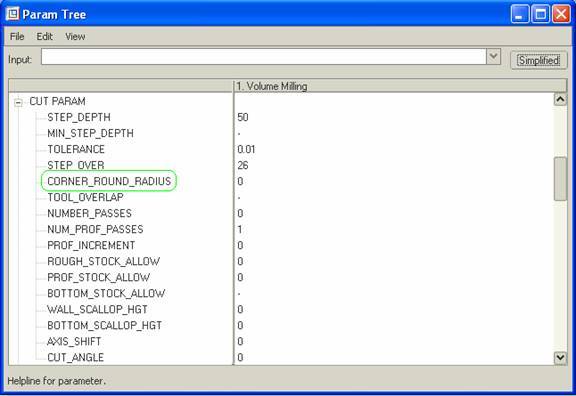Select STEP_OVER parameter
The width and height of the screenshot is (576, 396).
pos(76,165)
